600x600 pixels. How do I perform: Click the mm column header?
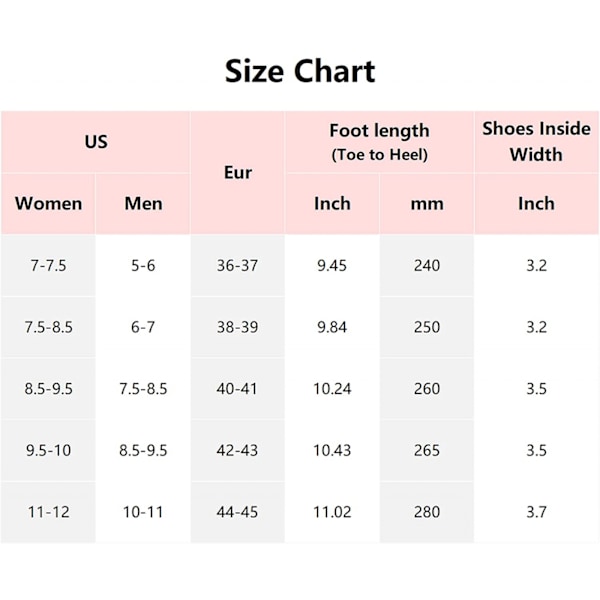click(x=426, y=203)
